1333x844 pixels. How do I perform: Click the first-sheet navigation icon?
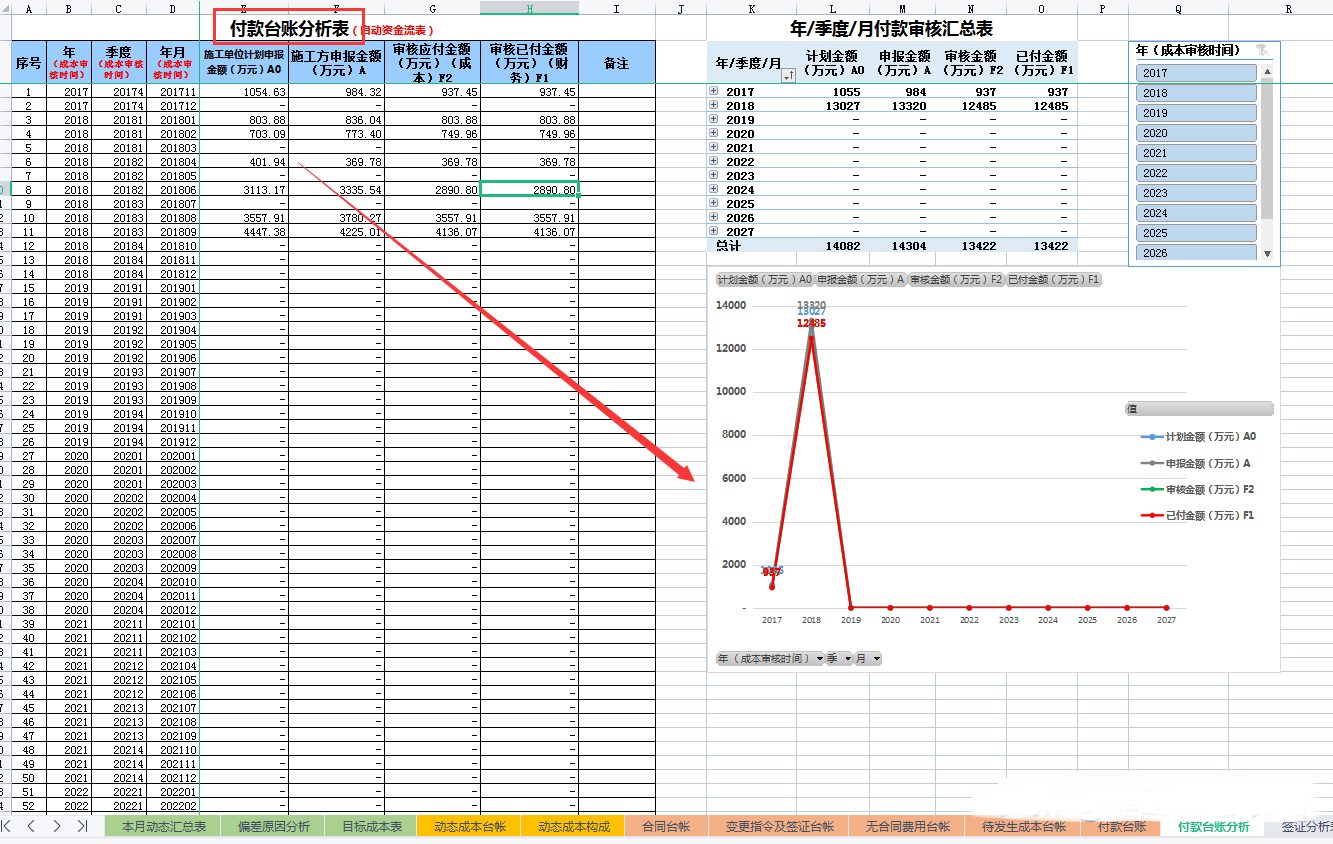pos(8,826)
